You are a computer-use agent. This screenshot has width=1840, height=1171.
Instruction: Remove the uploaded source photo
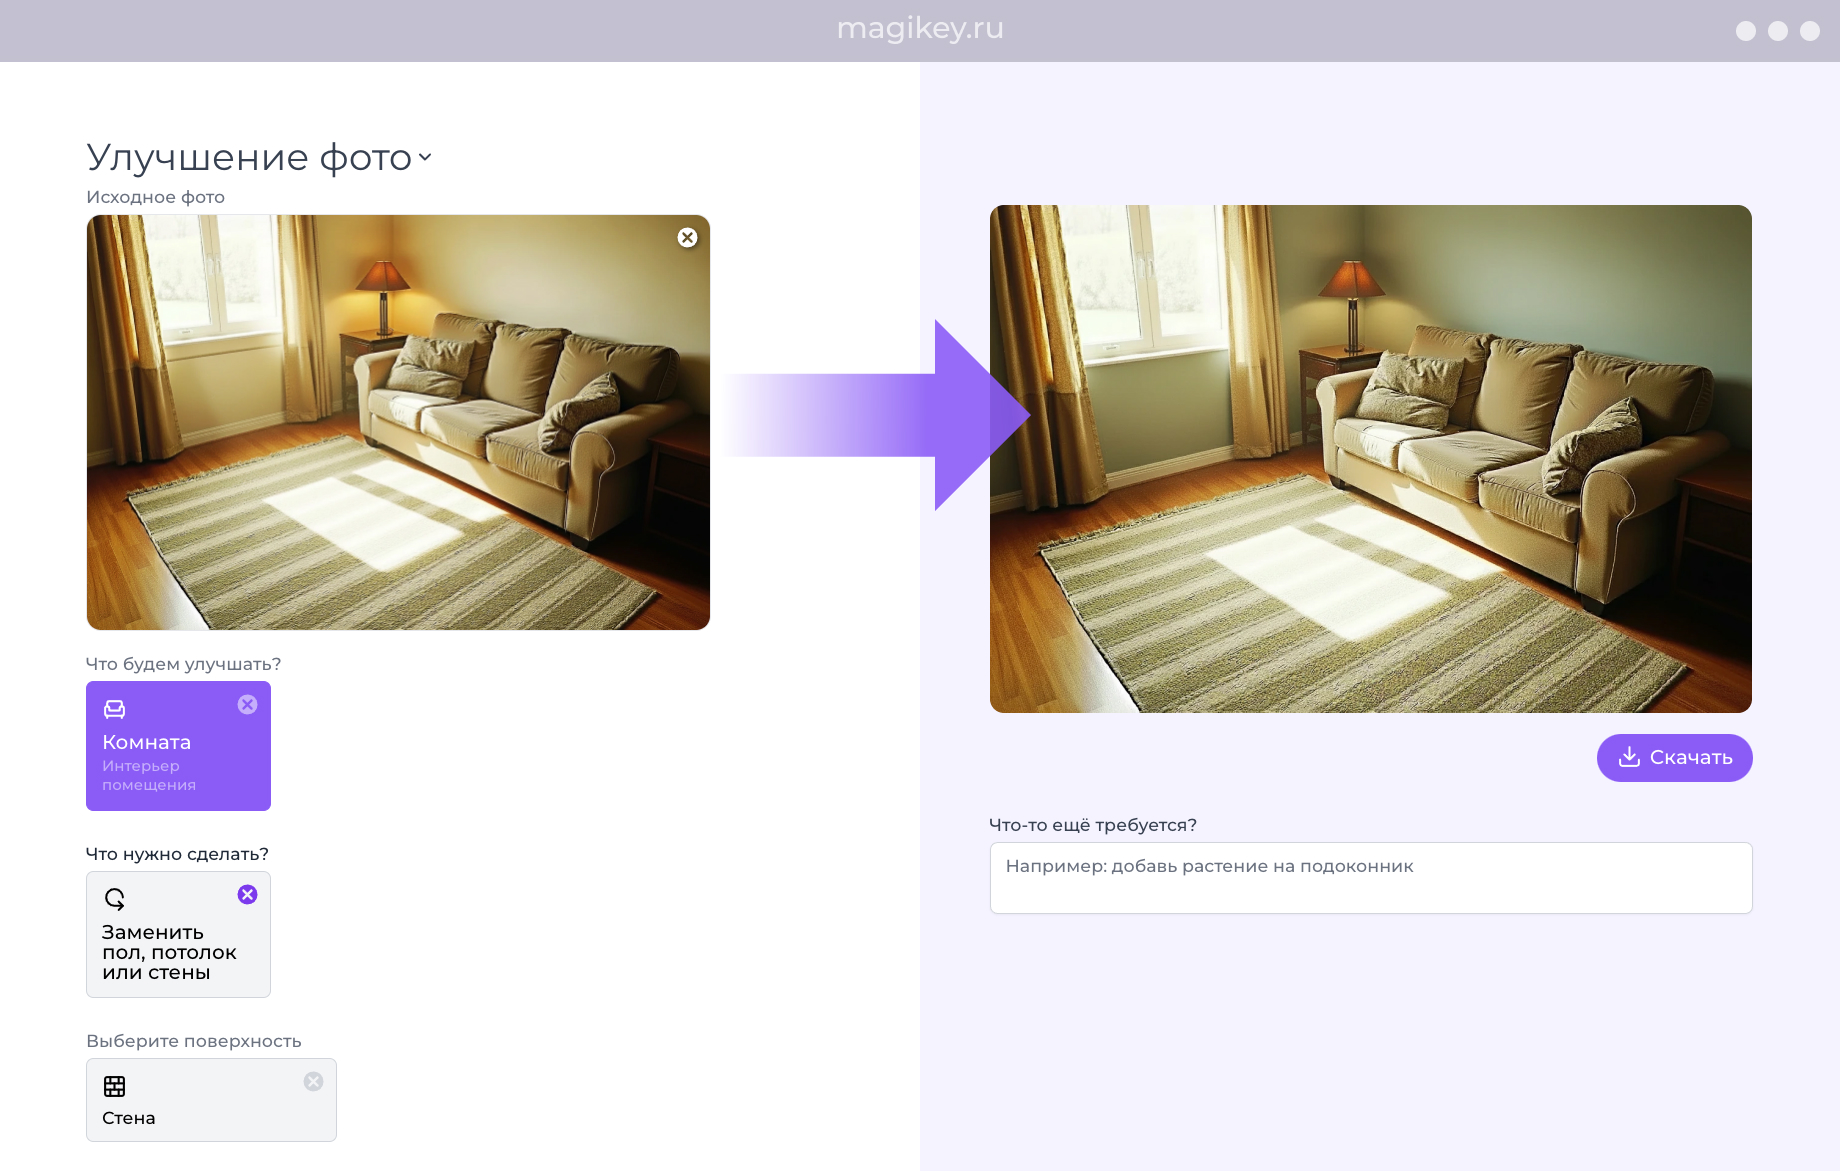(687, 238)
